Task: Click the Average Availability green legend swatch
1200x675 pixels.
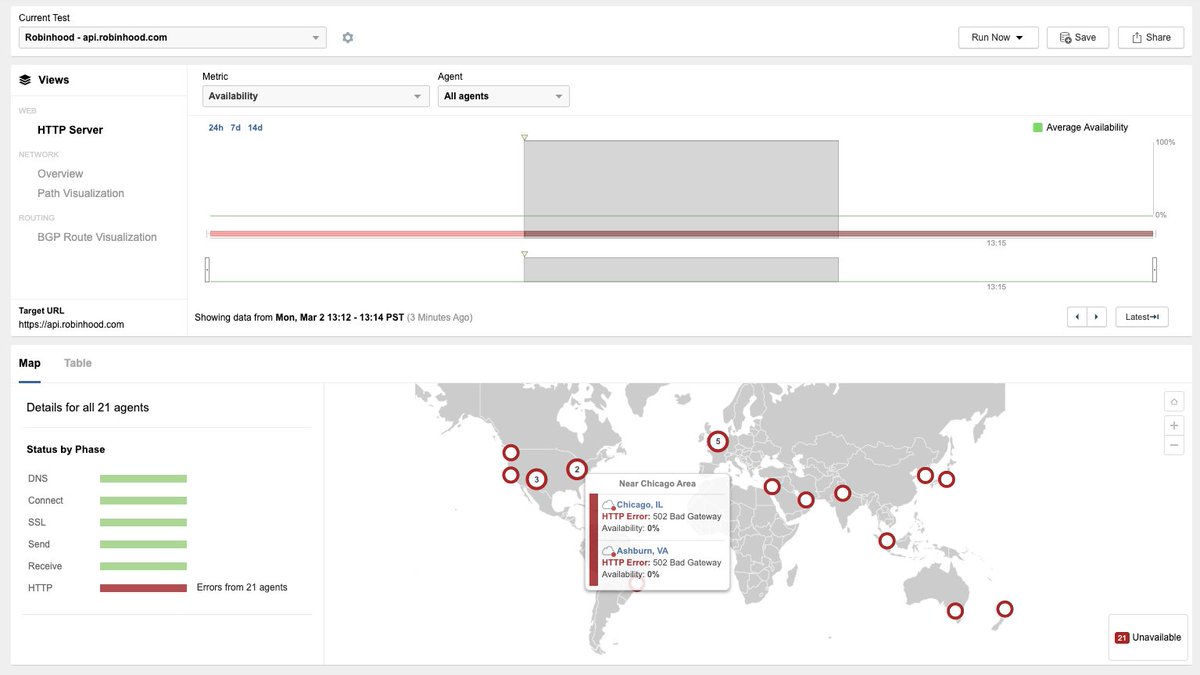Action: (1038, 127)
